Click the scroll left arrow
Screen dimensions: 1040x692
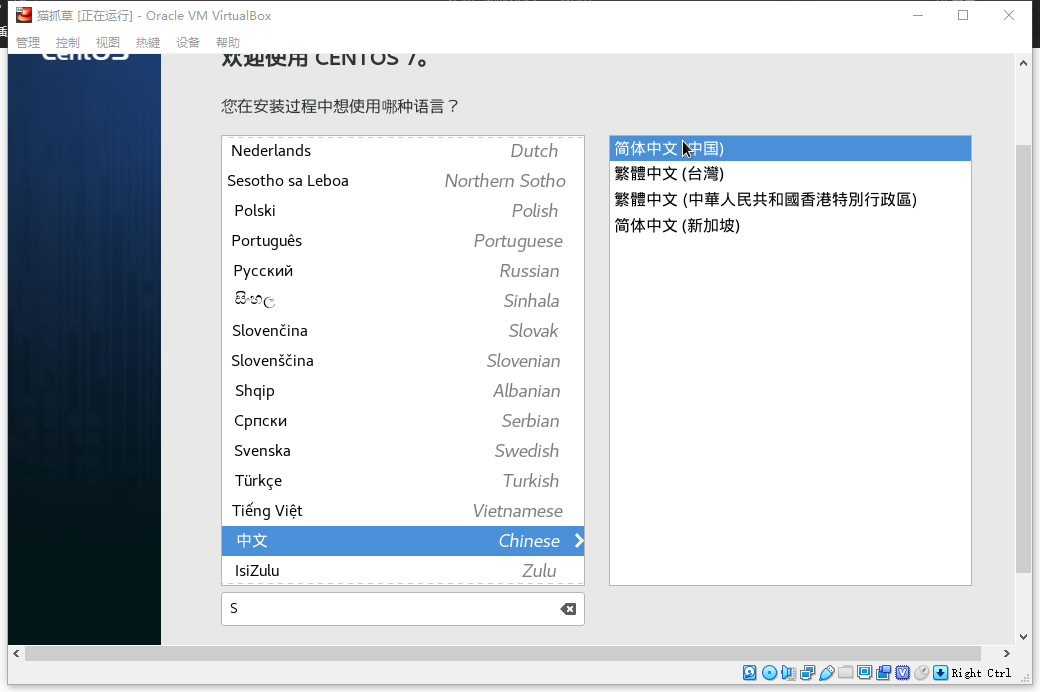pyautogui.click(x=17, y=654)
